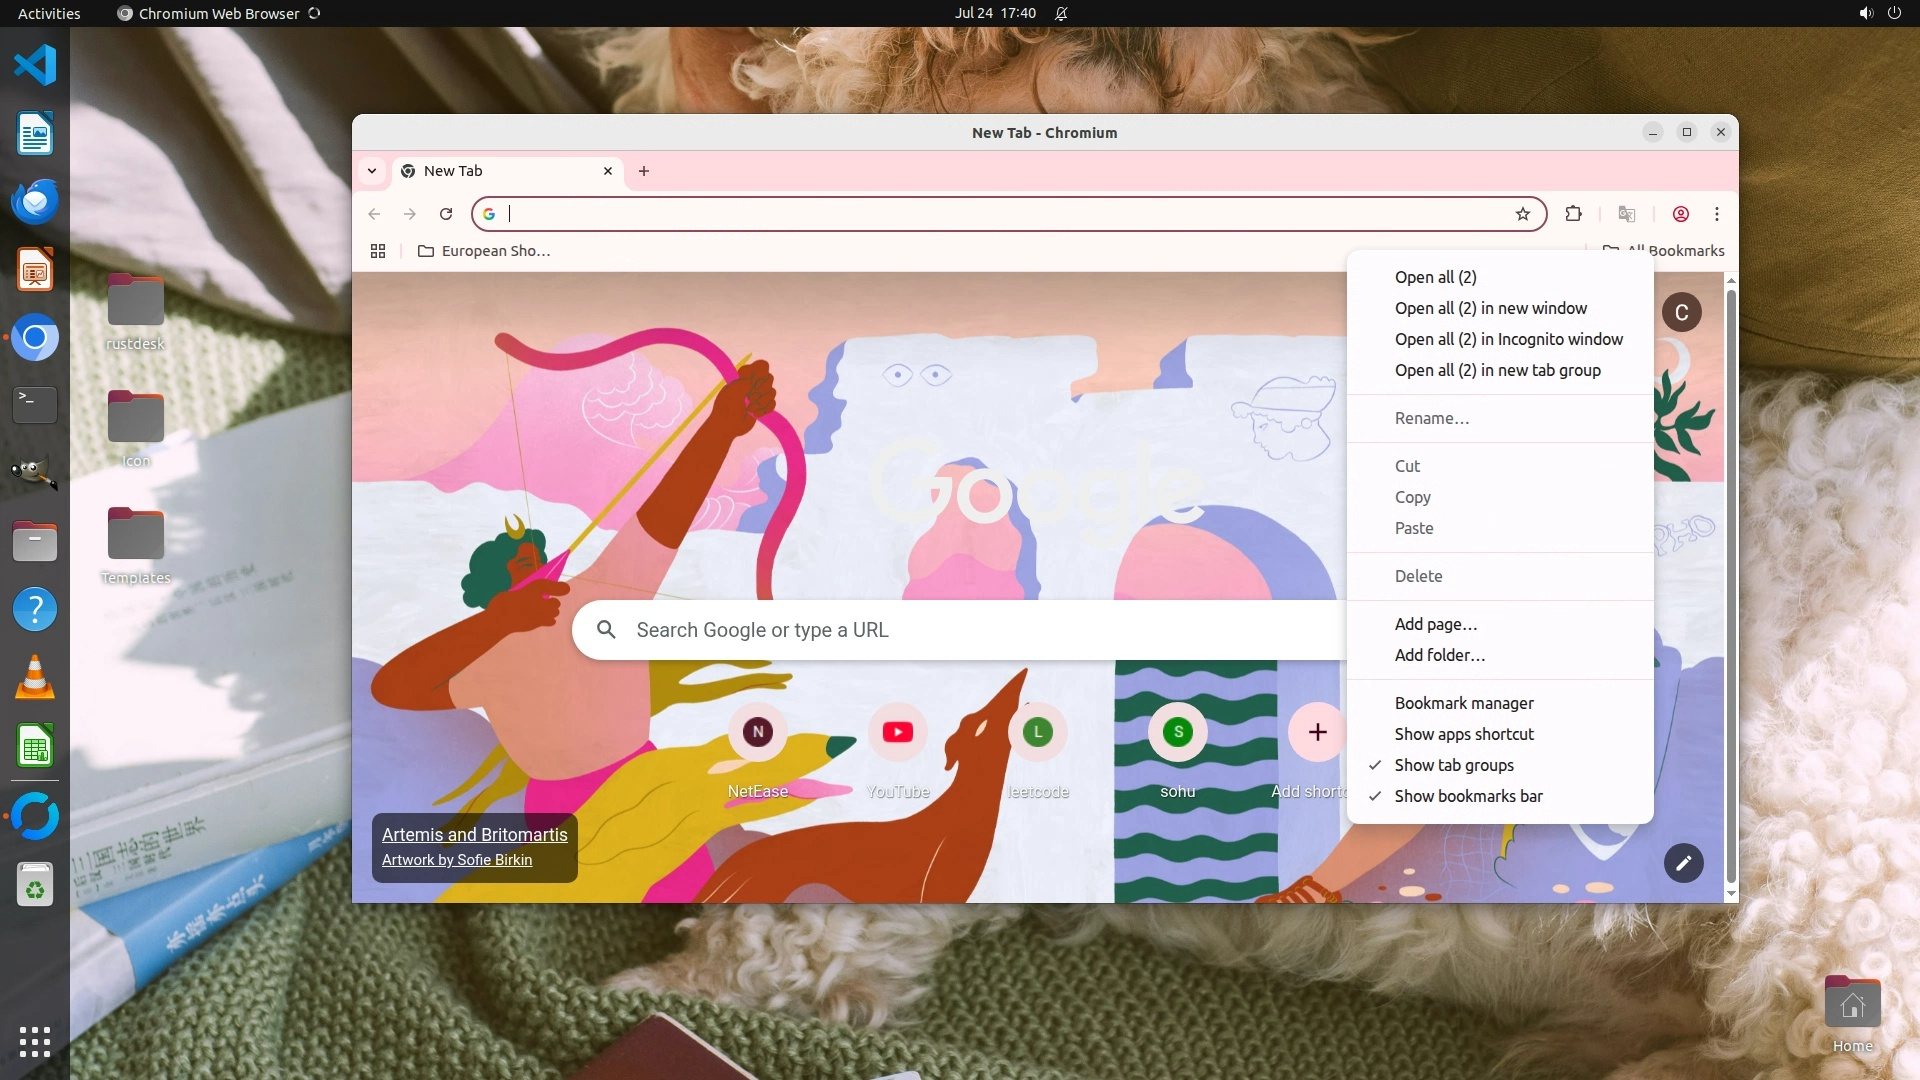Toggle the Show bookmarks bar option
This screenshot has width=1920, height=1080.
coord(1468,796)
